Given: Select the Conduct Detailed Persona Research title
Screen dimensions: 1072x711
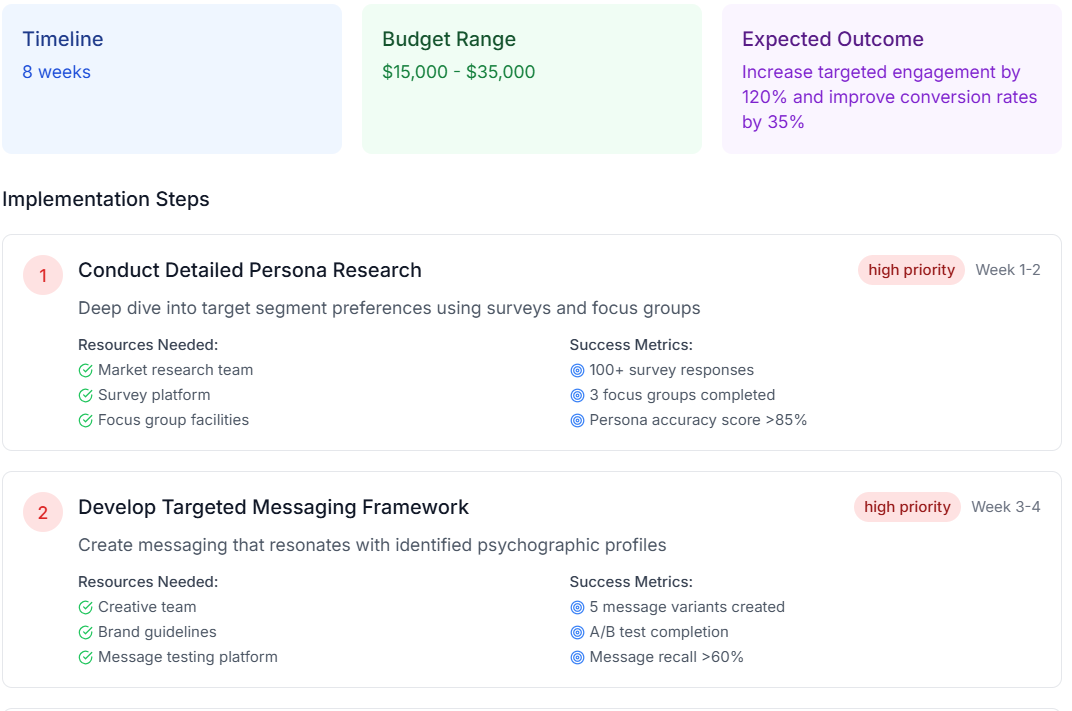Looking at the screenshot, I should 250,270.
